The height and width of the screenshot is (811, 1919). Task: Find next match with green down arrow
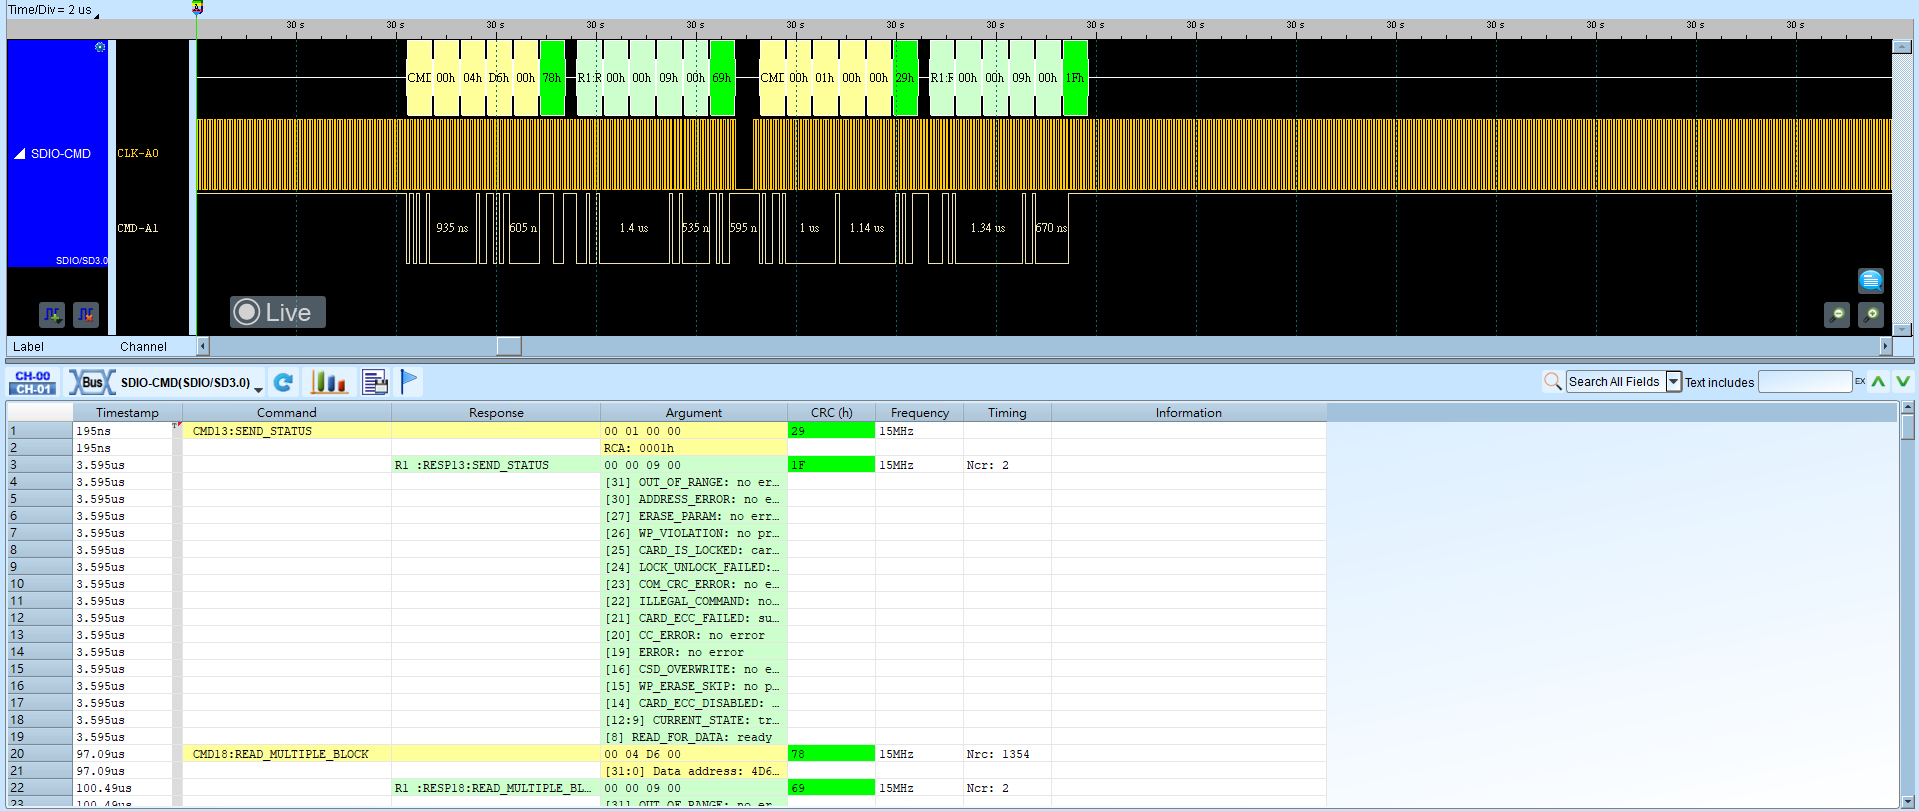tap(1903, 381)
